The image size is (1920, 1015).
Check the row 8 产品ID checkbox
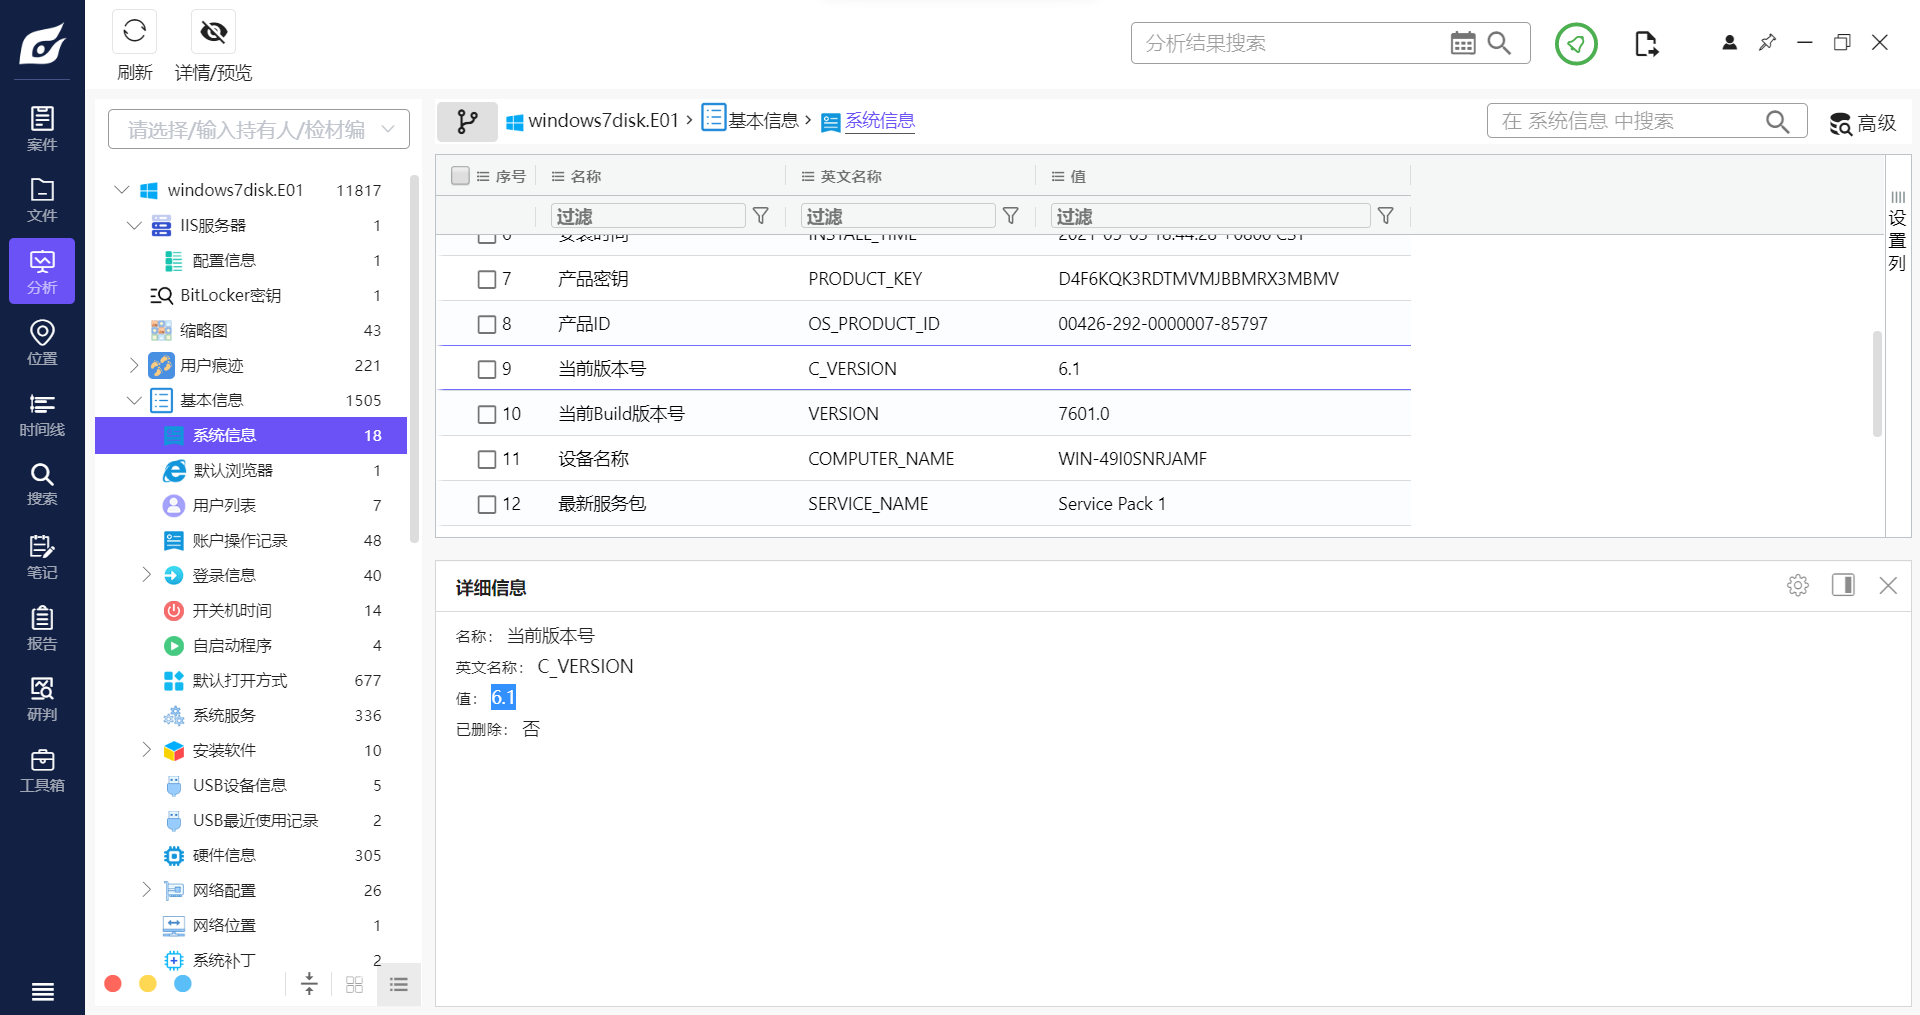point(487,324)
